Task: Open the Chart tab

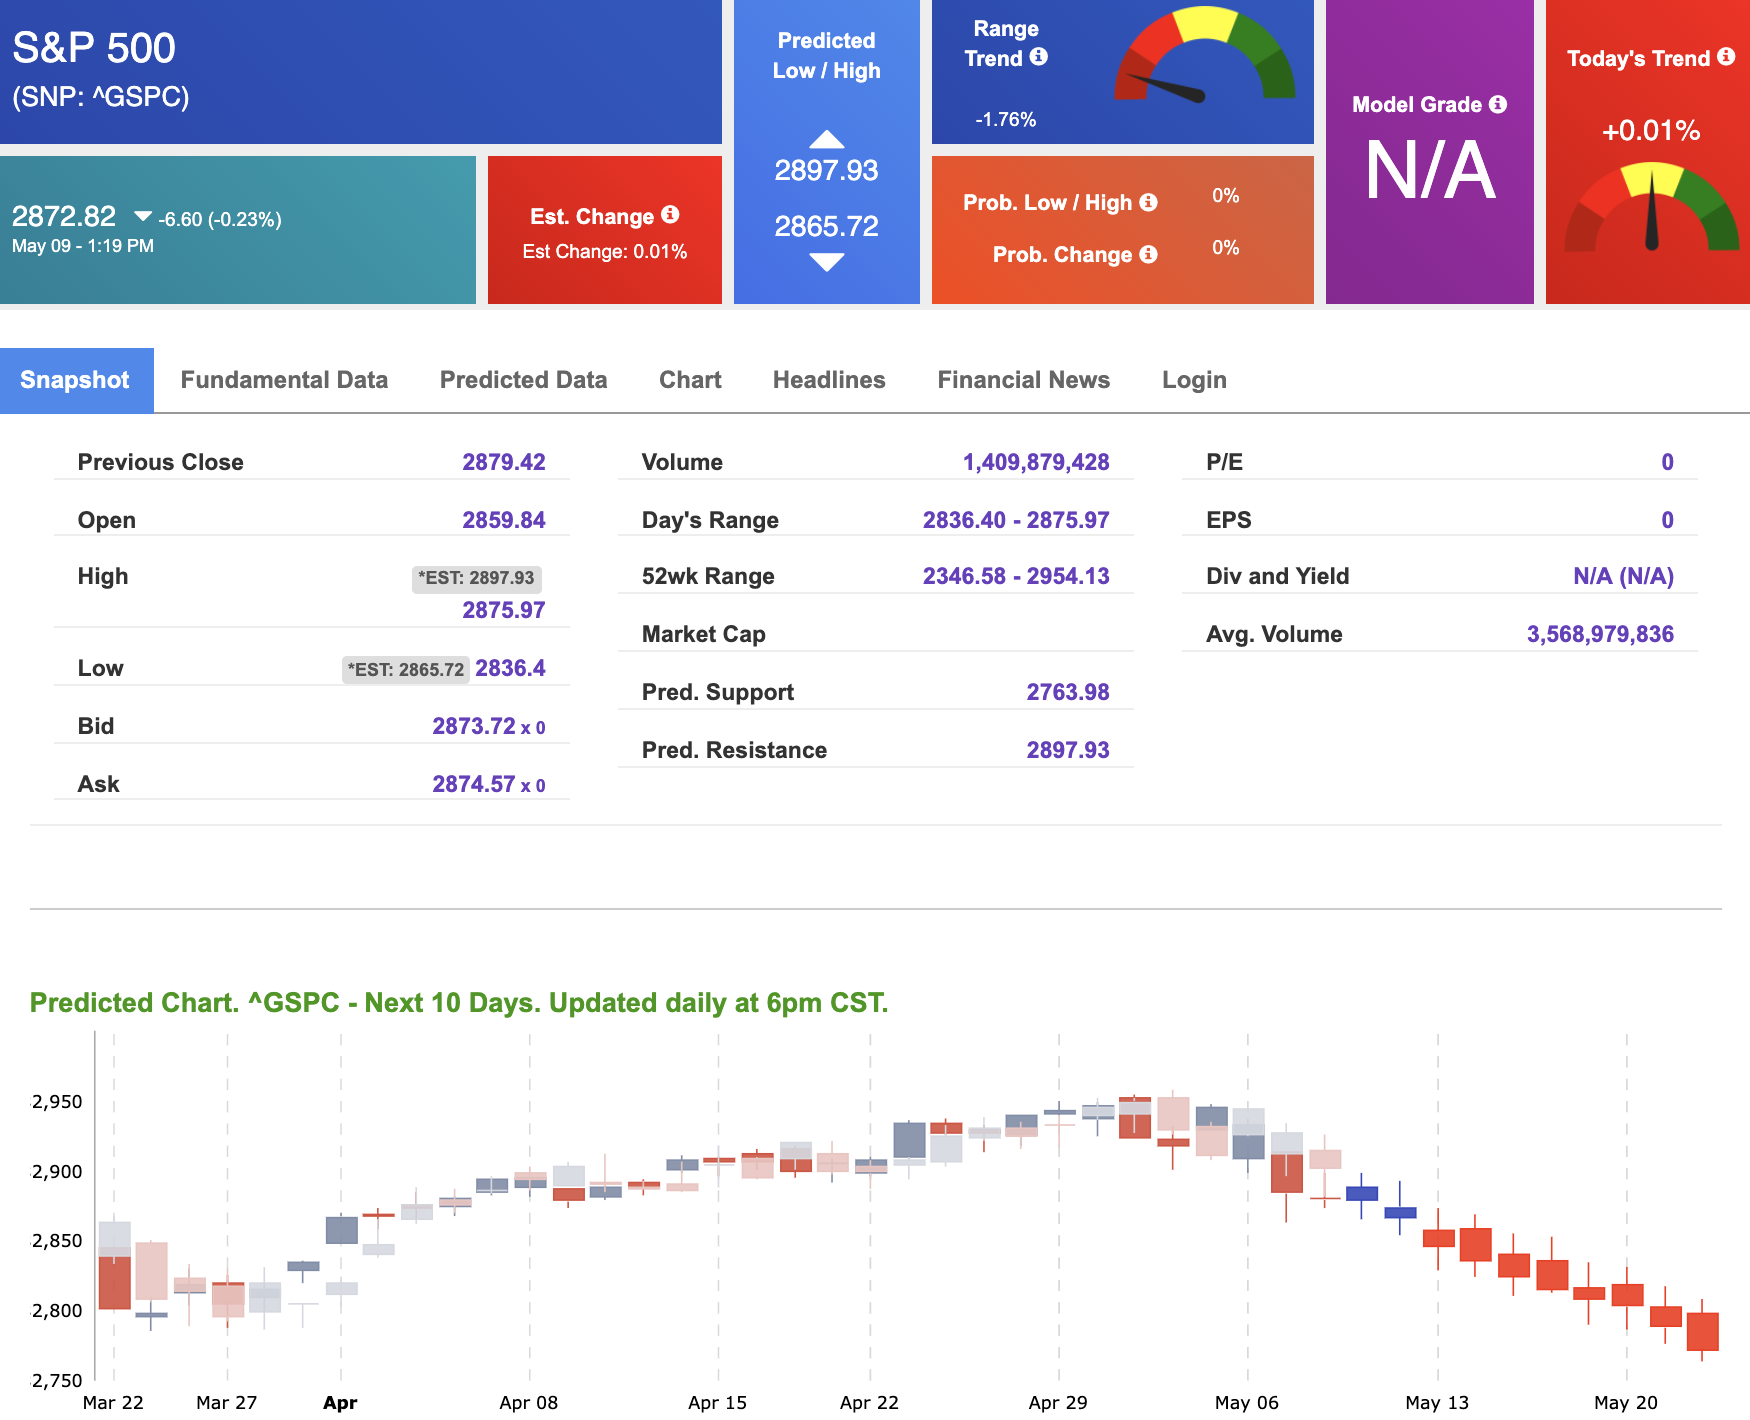Action: pyautogui.click(x=690, y=380)
